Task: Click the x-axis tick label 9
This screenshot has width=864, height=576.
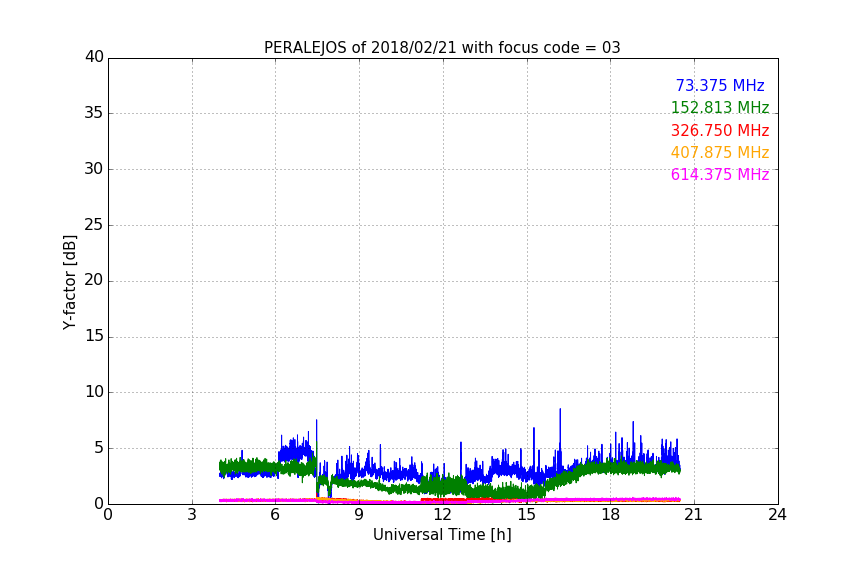Action: point(359,515)
